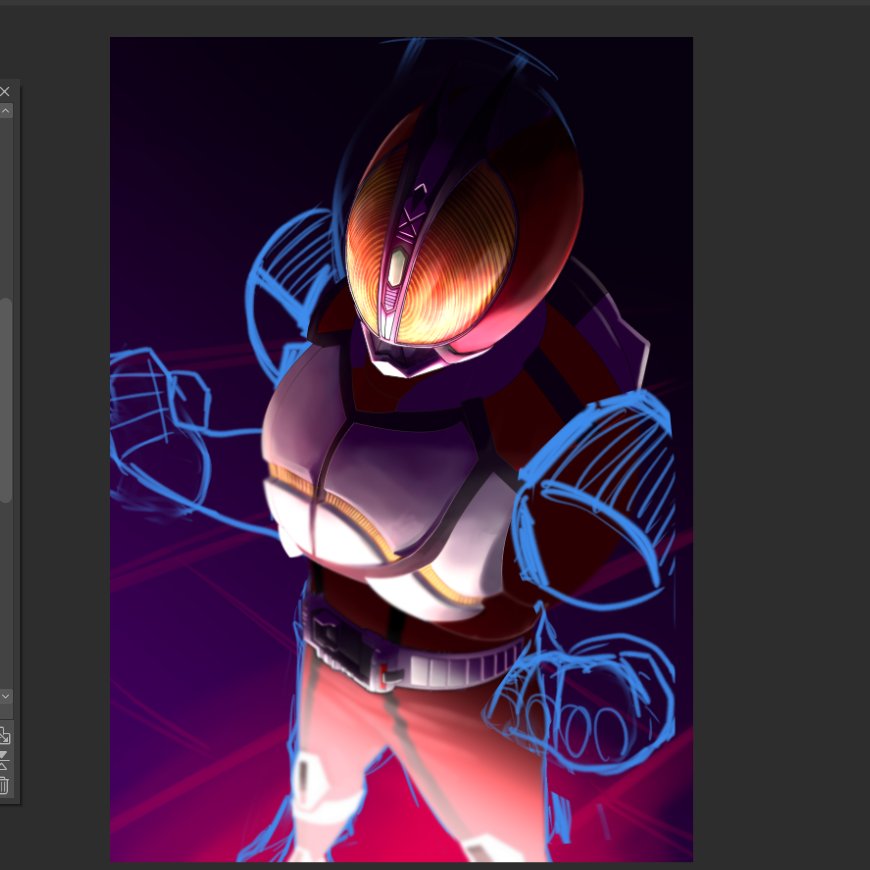Image resolution: width=870 pixels, height=870 pixels.
Task: Click the panel's scroll-up arrow button
Action: [x=6, y=111]
